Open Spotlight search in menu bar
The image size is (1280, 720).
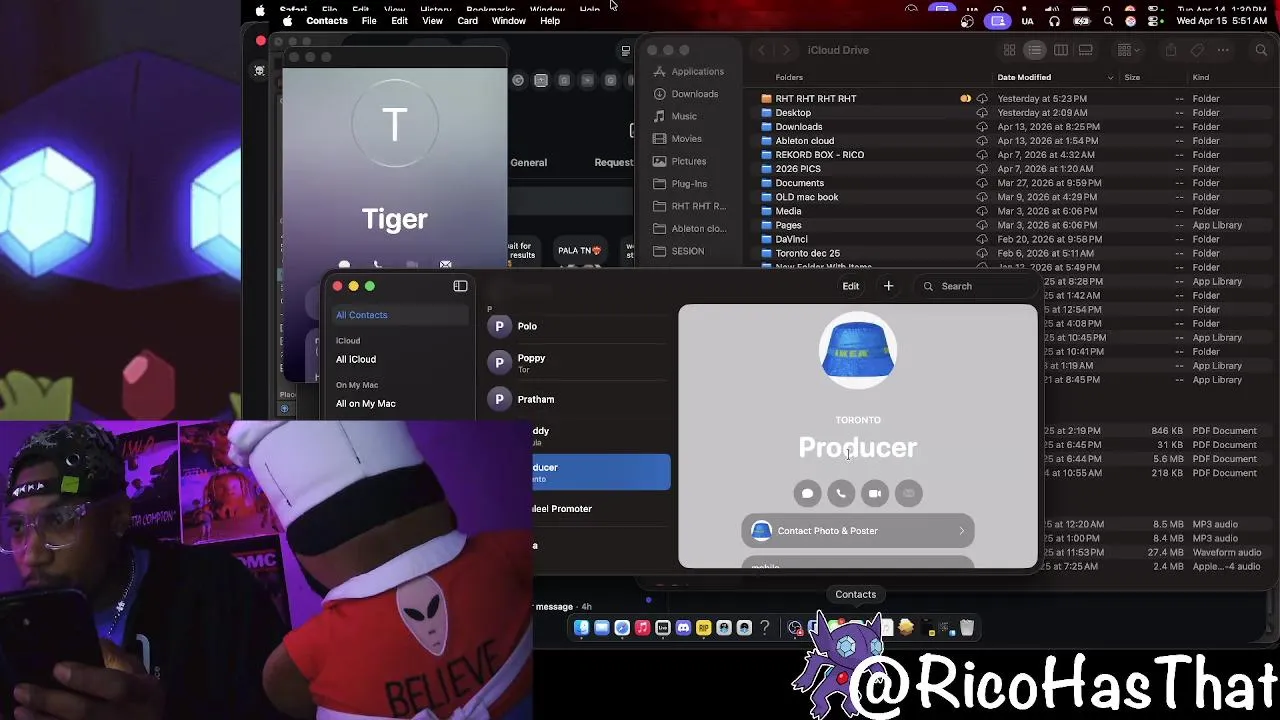tap(1108, 21)
